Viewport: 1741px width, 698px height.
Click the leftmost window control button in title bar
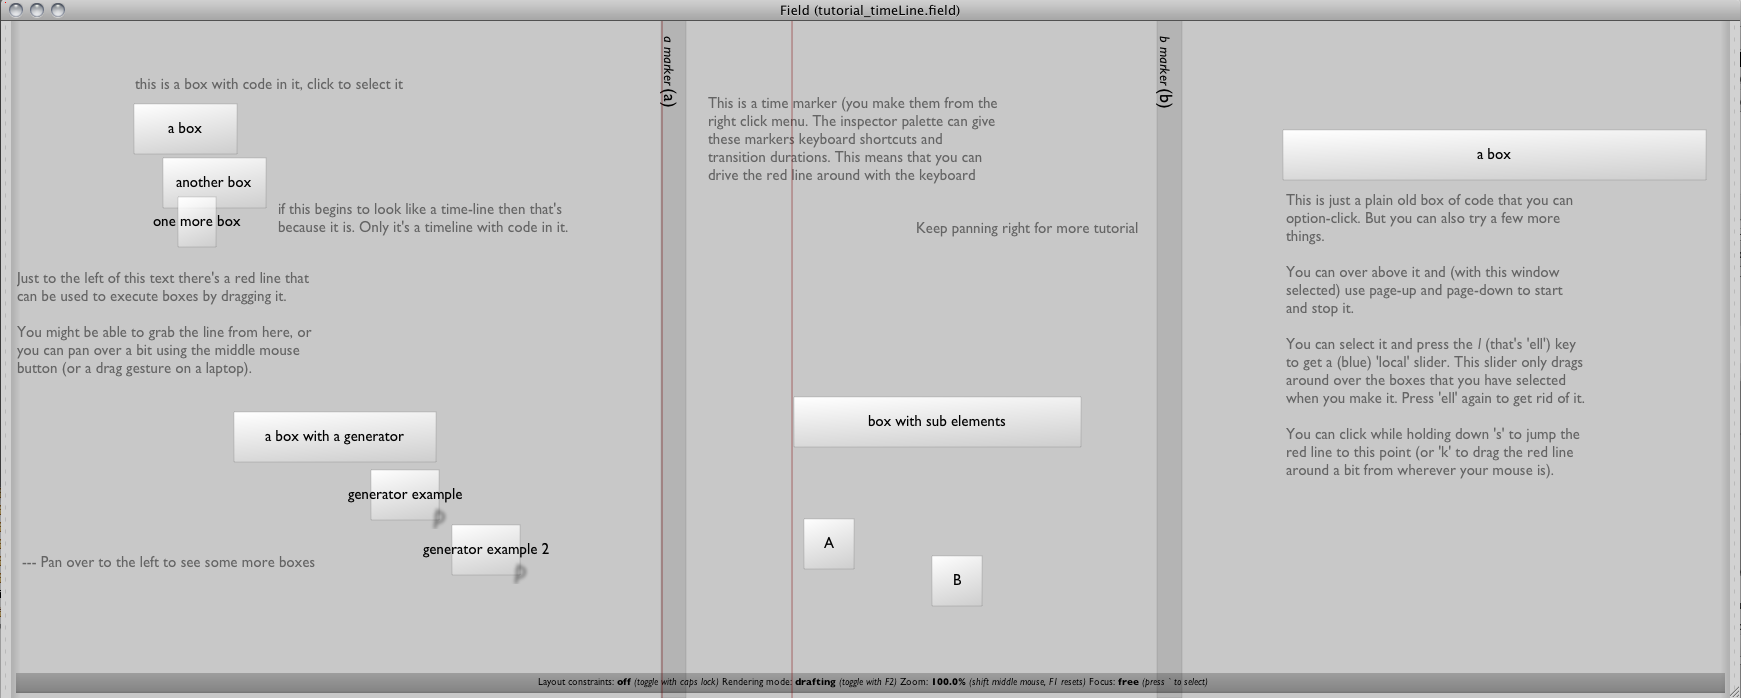click(15, 10)
